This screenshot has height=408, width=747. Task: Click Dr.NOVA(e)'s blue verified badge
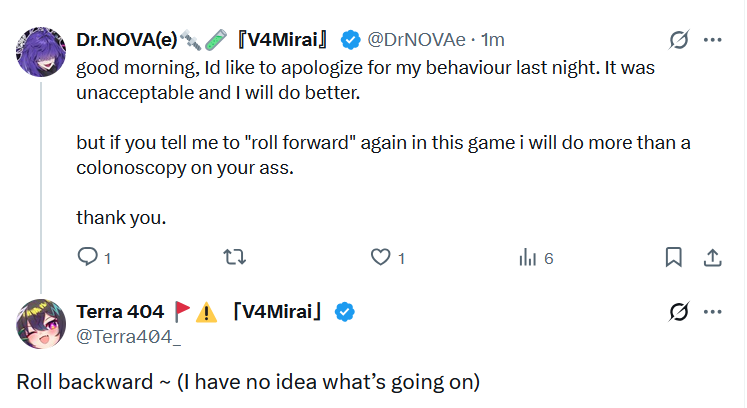[350, 40]
